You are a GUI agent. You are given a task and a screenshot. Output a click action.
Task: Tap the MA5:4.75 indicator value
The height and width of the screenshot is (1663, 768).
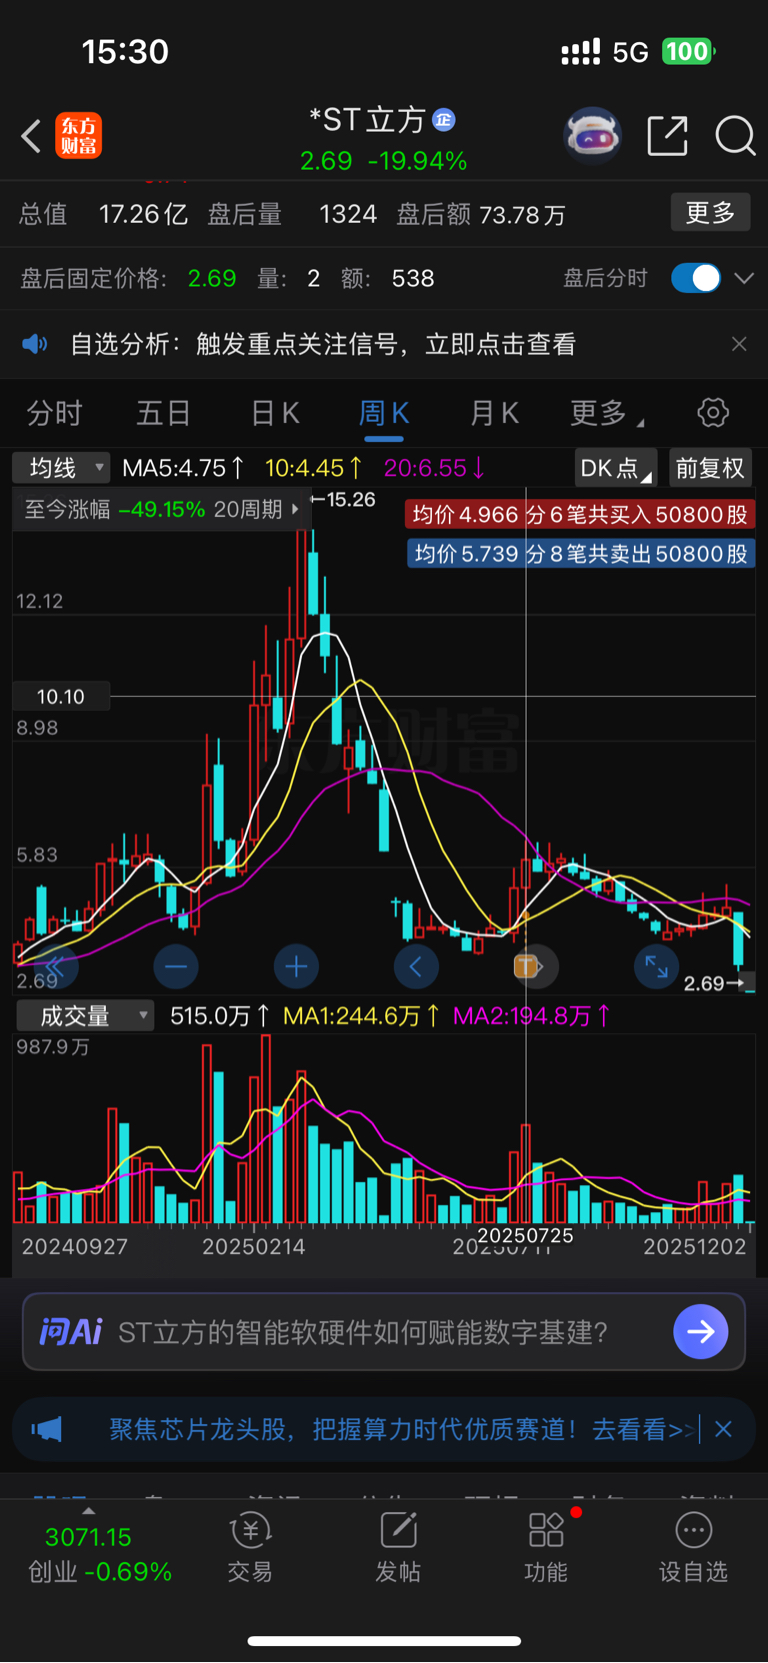coord(183,467)
